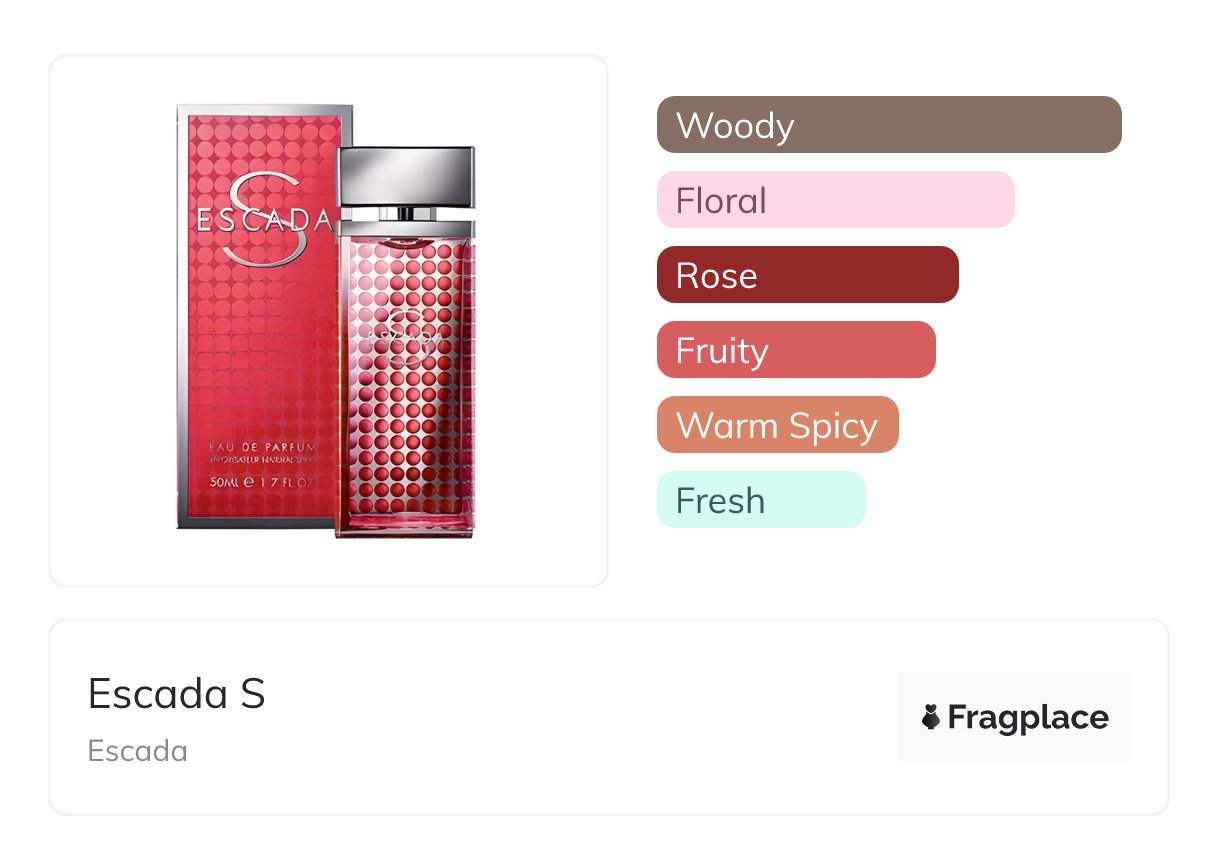
Task: Click the silver cap of the bottle
Action: pos(406,175)
